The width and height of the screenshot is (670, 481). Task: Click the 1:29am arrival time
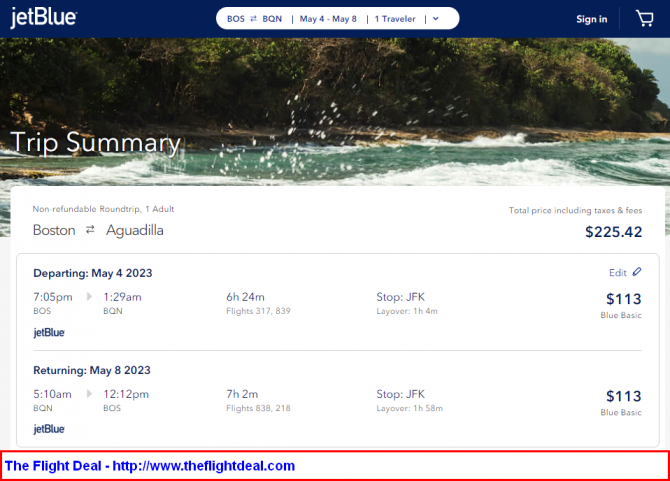122,297
